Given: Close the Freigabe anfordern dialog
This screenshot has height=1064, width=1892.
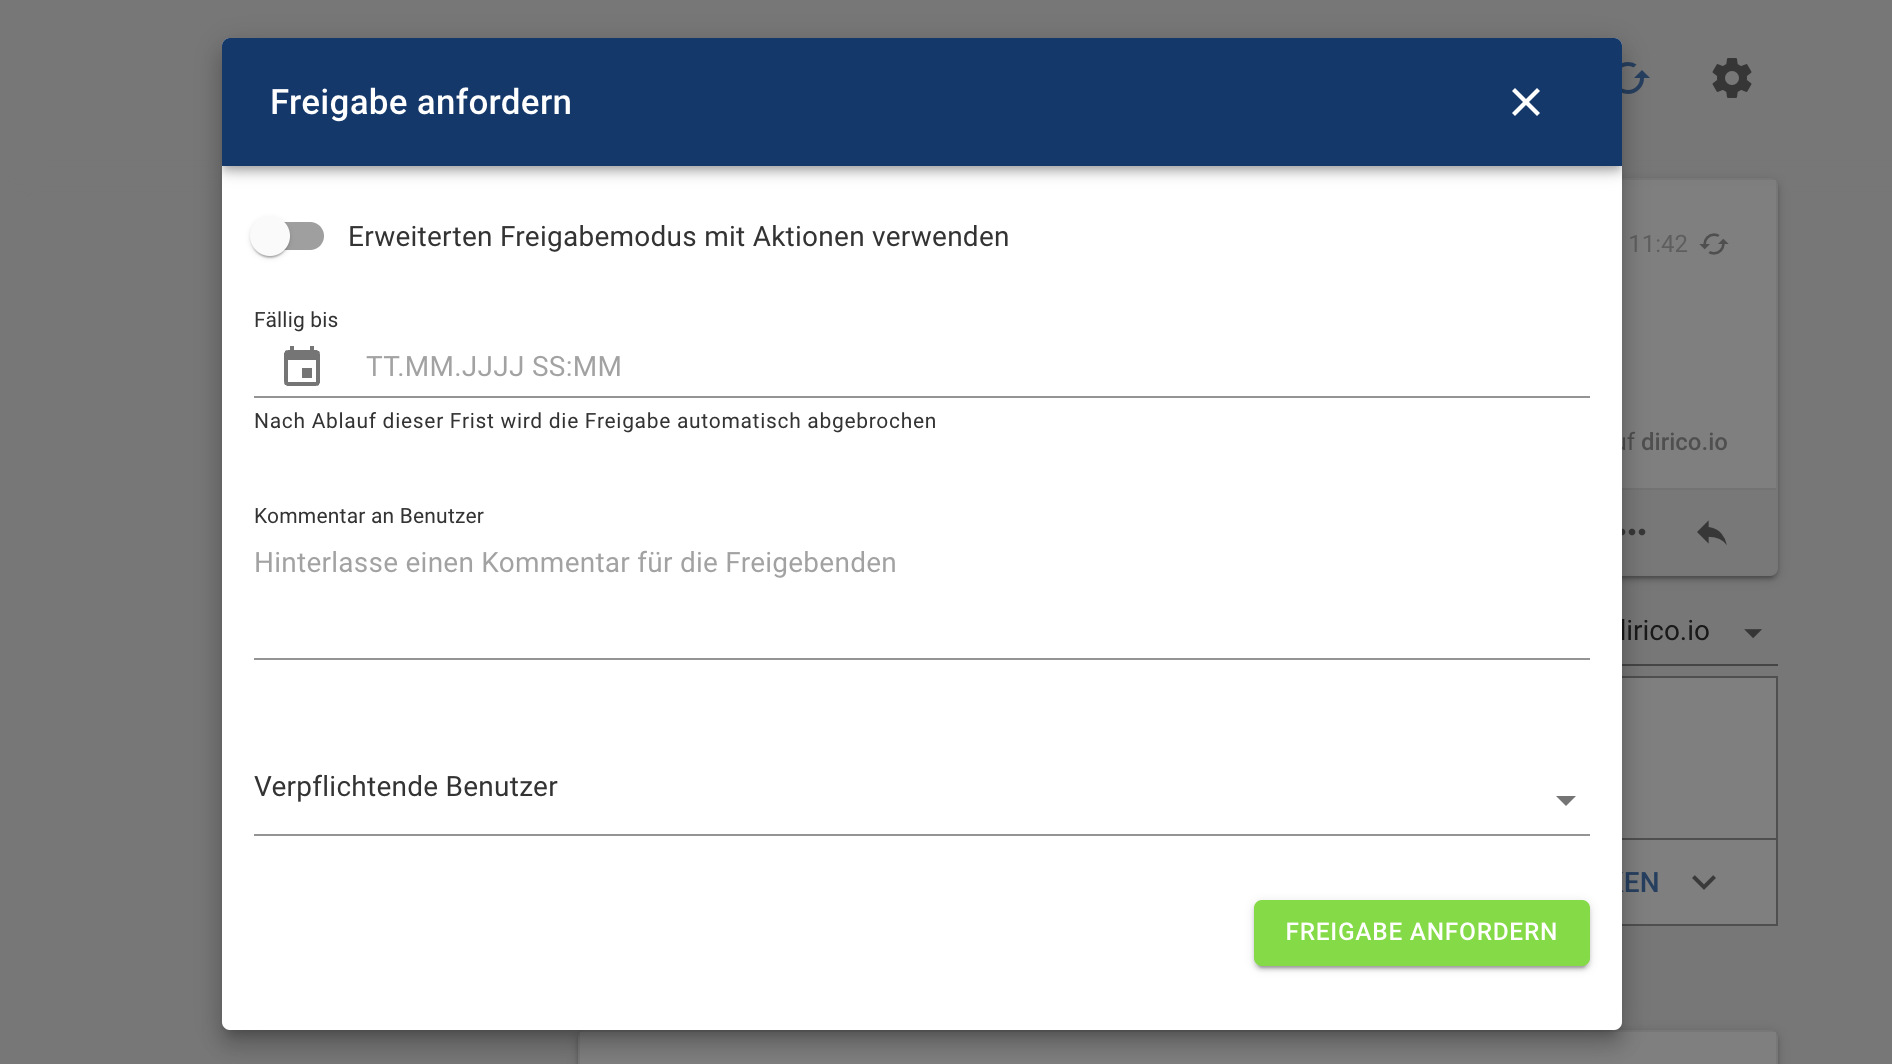Looking at the screenshot, I should pos(1525,102).
